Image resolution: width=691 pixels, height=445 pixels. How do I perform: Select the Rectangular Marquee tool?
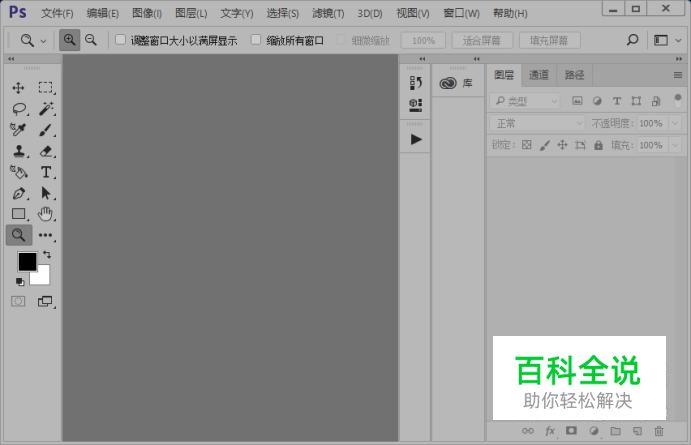[x=45, y=87]
